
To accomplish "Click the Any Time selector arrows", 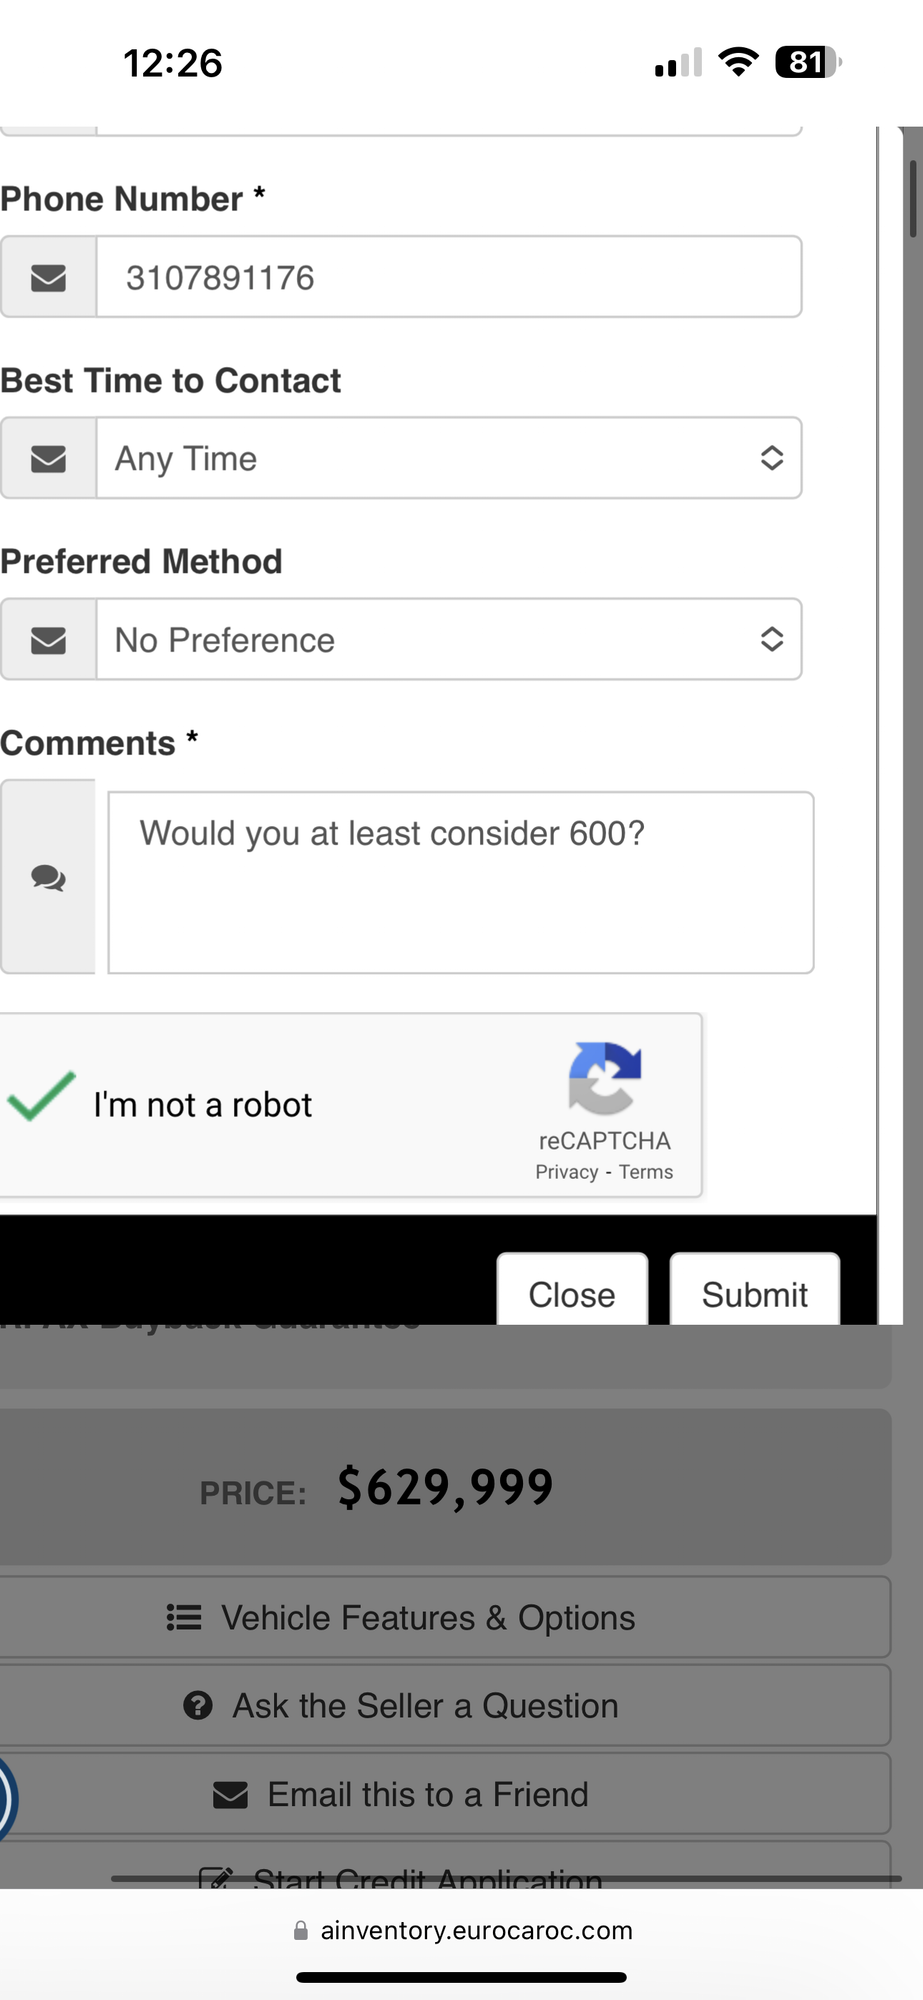I will point(771,458).
